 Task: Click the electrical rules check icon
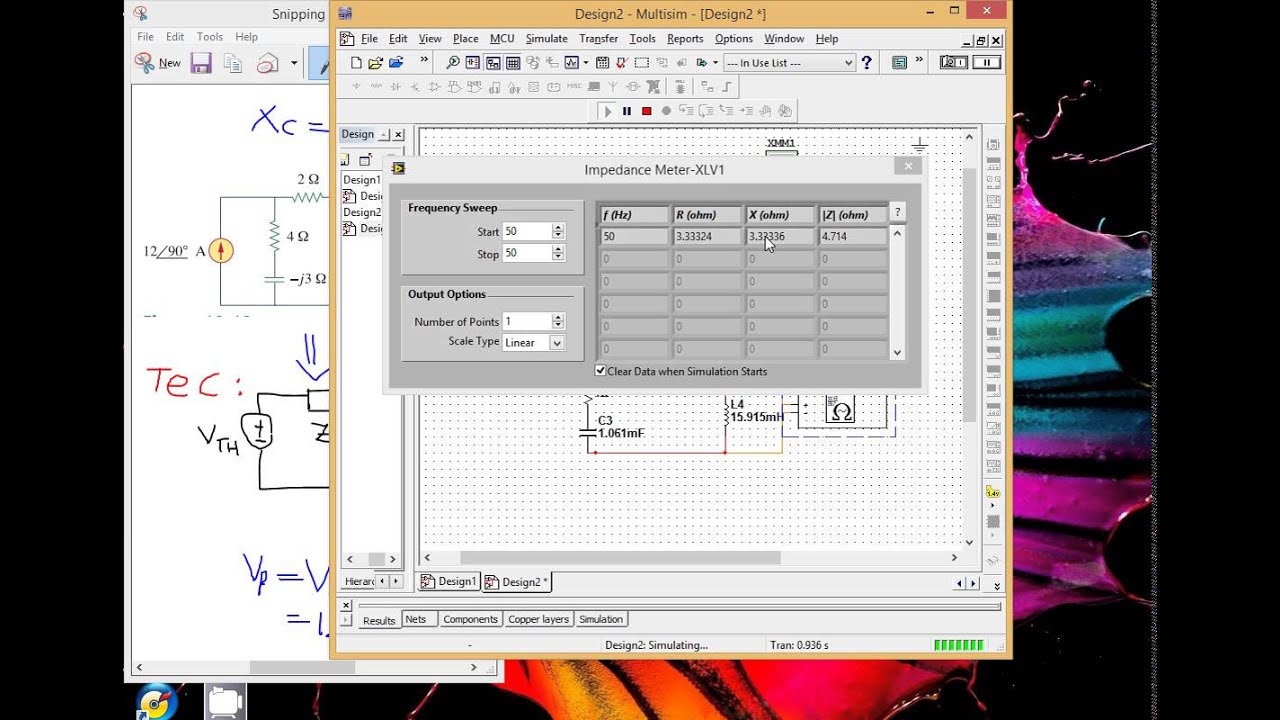(621, 63)
